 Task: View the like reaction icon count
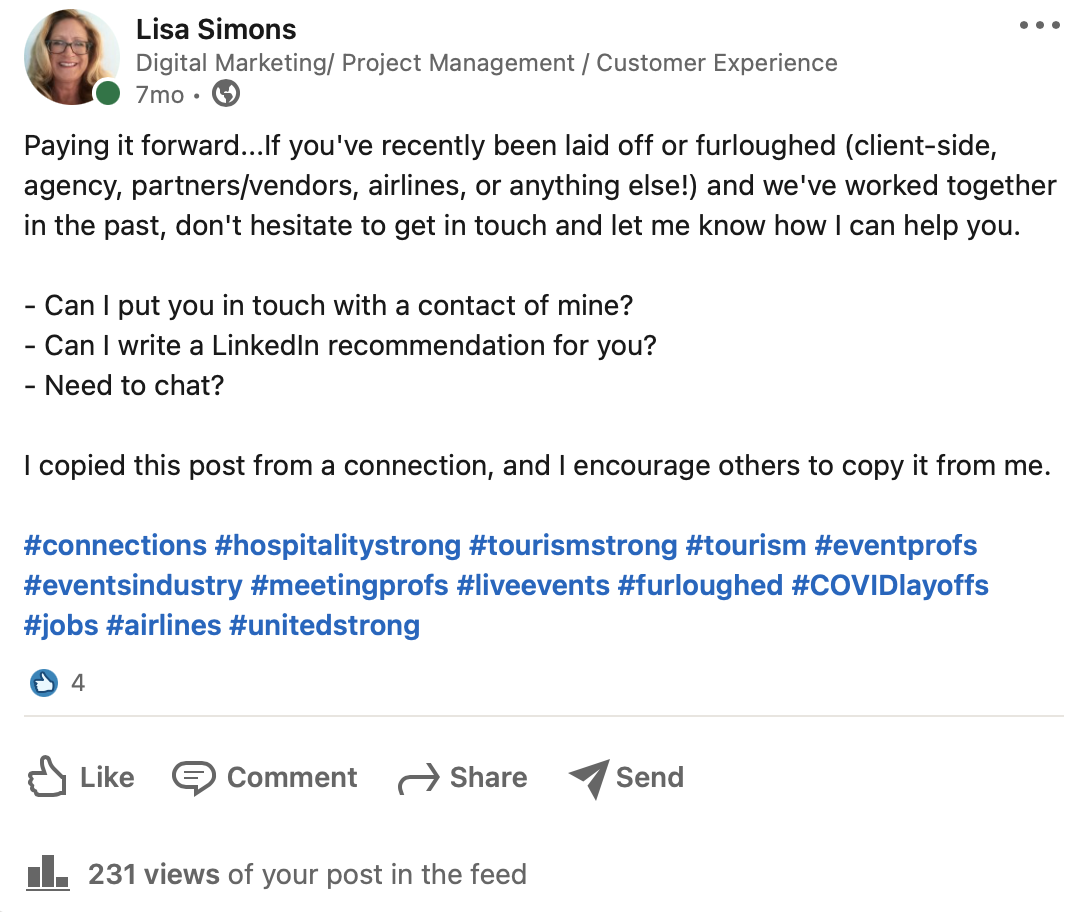pyautogui.click(x=44, y=683)
